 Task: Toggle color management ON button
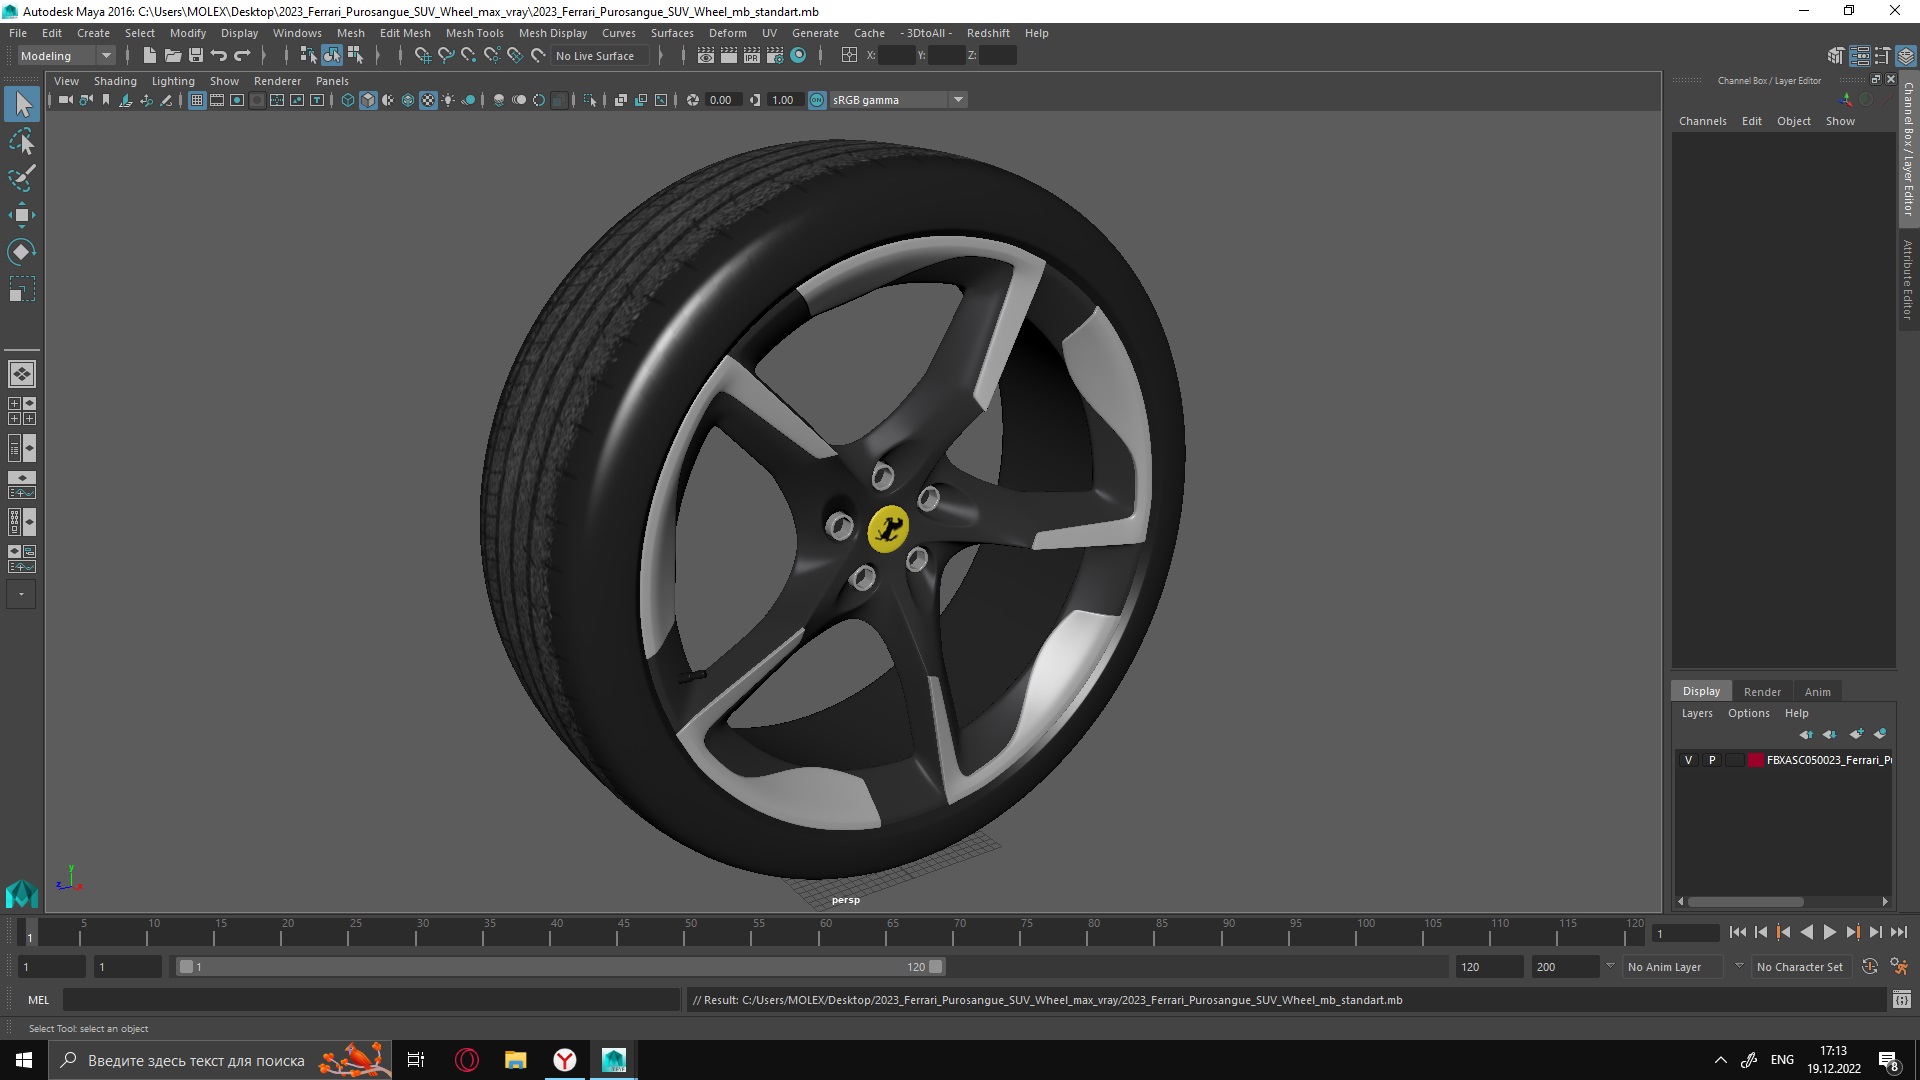817,100
